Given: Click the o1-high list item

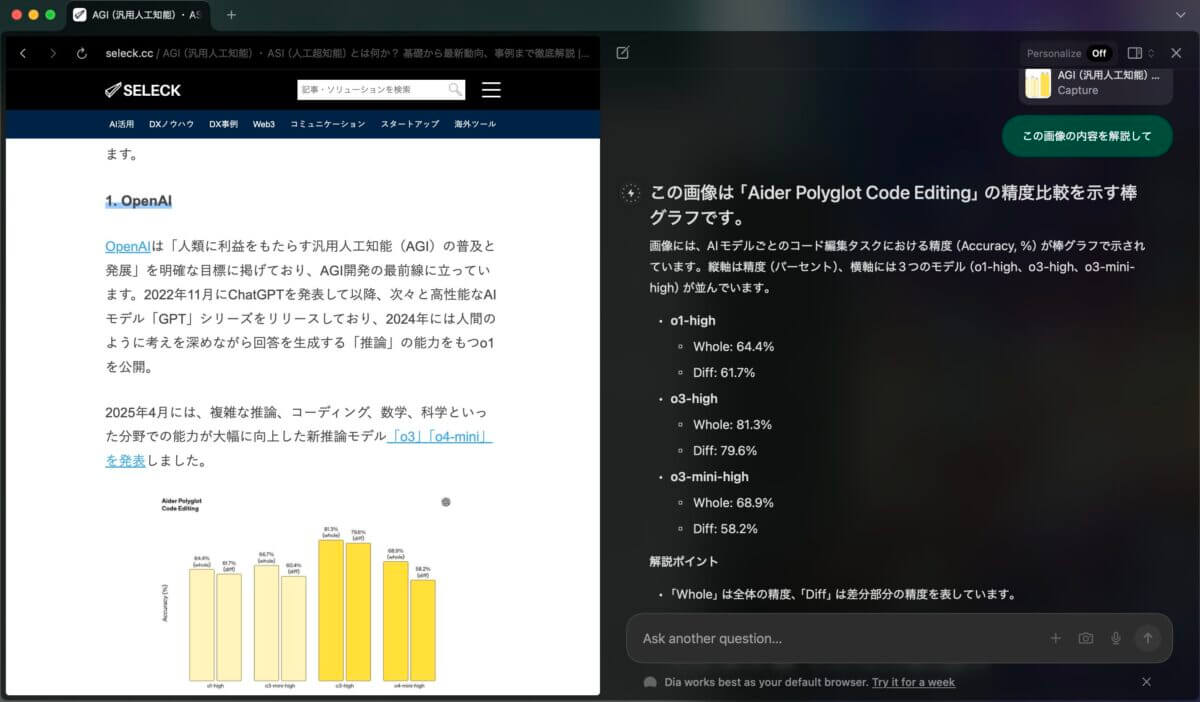Looking at the screenshot, I should coord(693,321).
